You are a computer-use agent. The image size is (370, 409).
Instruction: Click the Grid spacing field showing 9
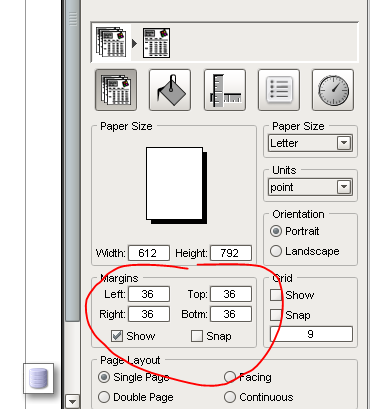pos(311,334)
